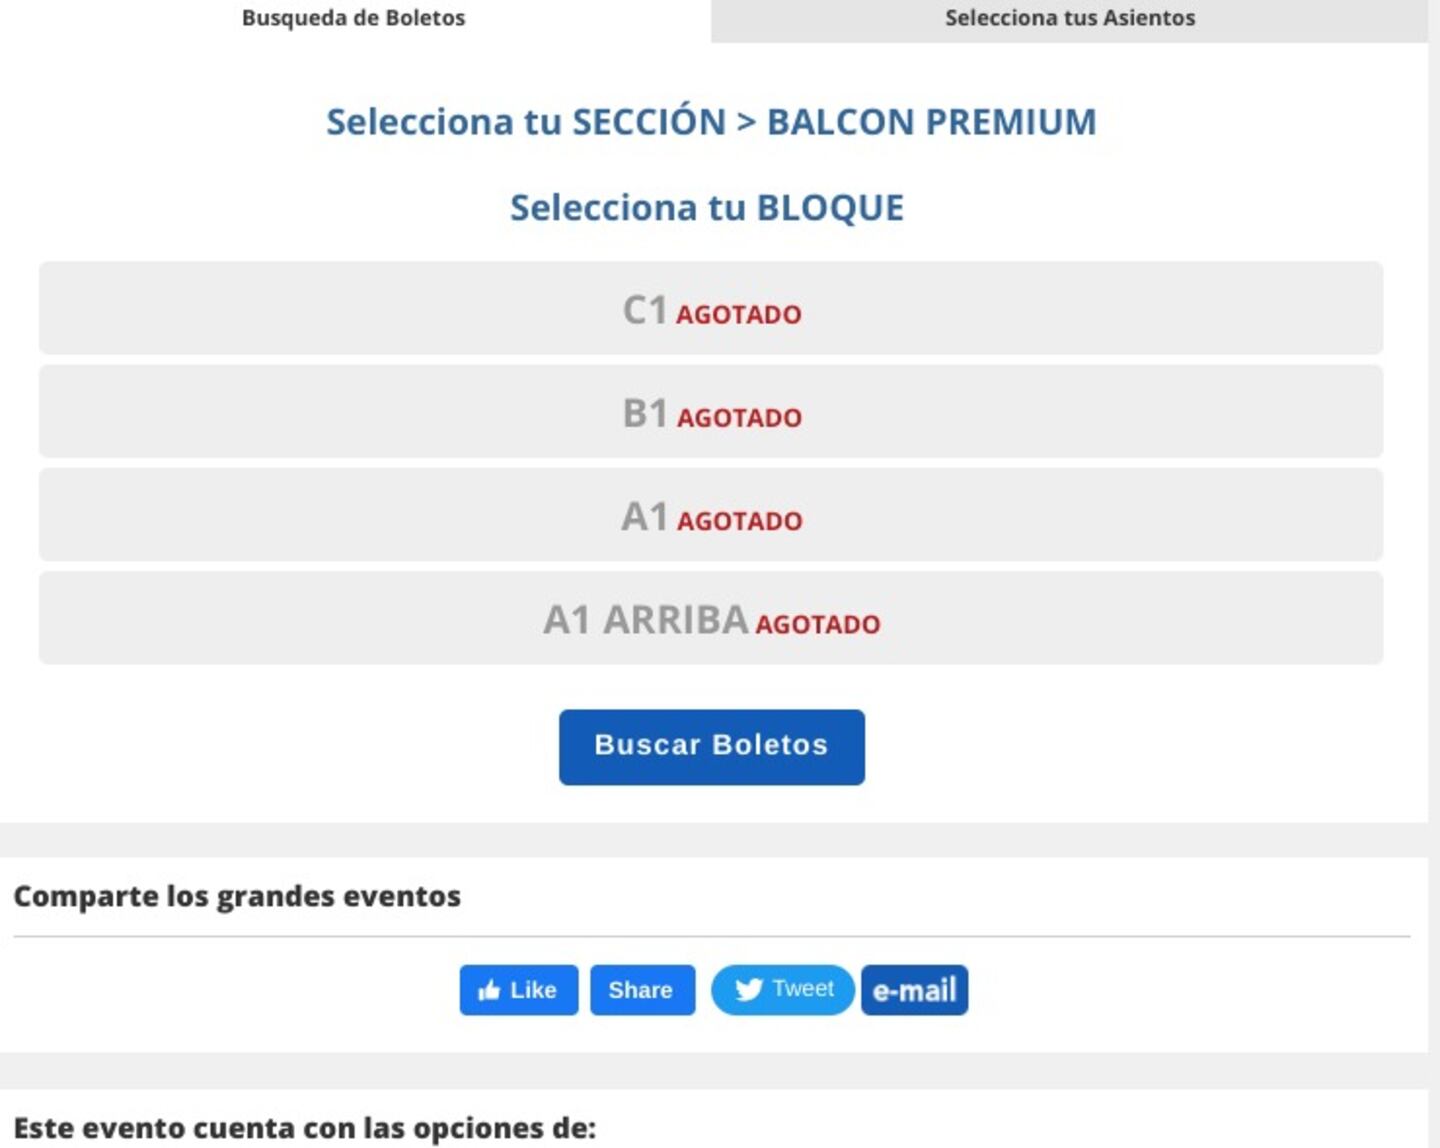
Task: Open the e-mail sharing option
Action: click(x=913, y=990)
